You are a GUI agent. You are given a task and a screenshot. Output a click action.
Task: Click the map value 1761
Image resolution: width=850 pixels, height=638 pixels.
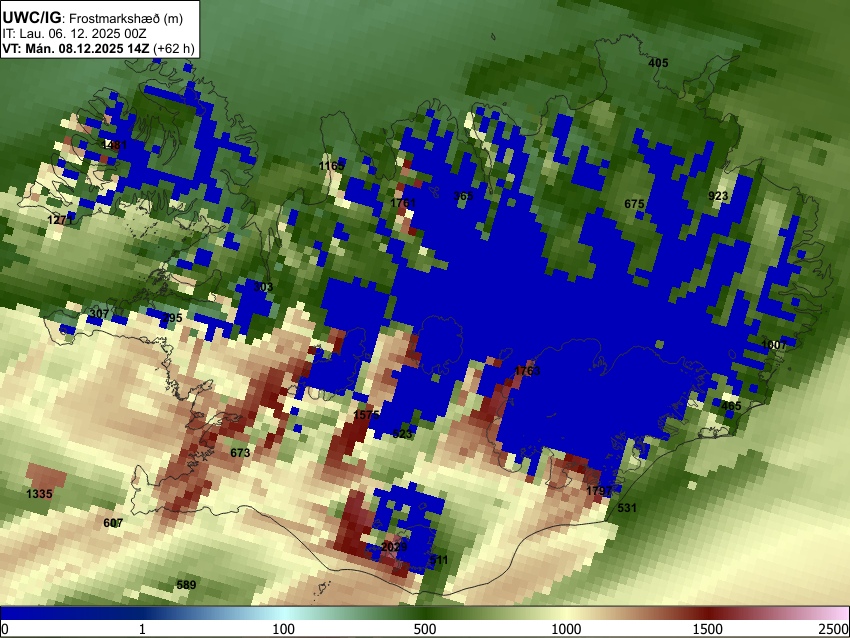pos(403,203)
